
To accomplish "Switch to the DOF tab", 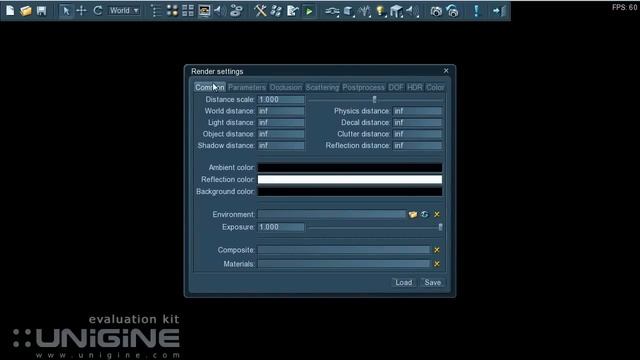I will [x=396, y=87].
